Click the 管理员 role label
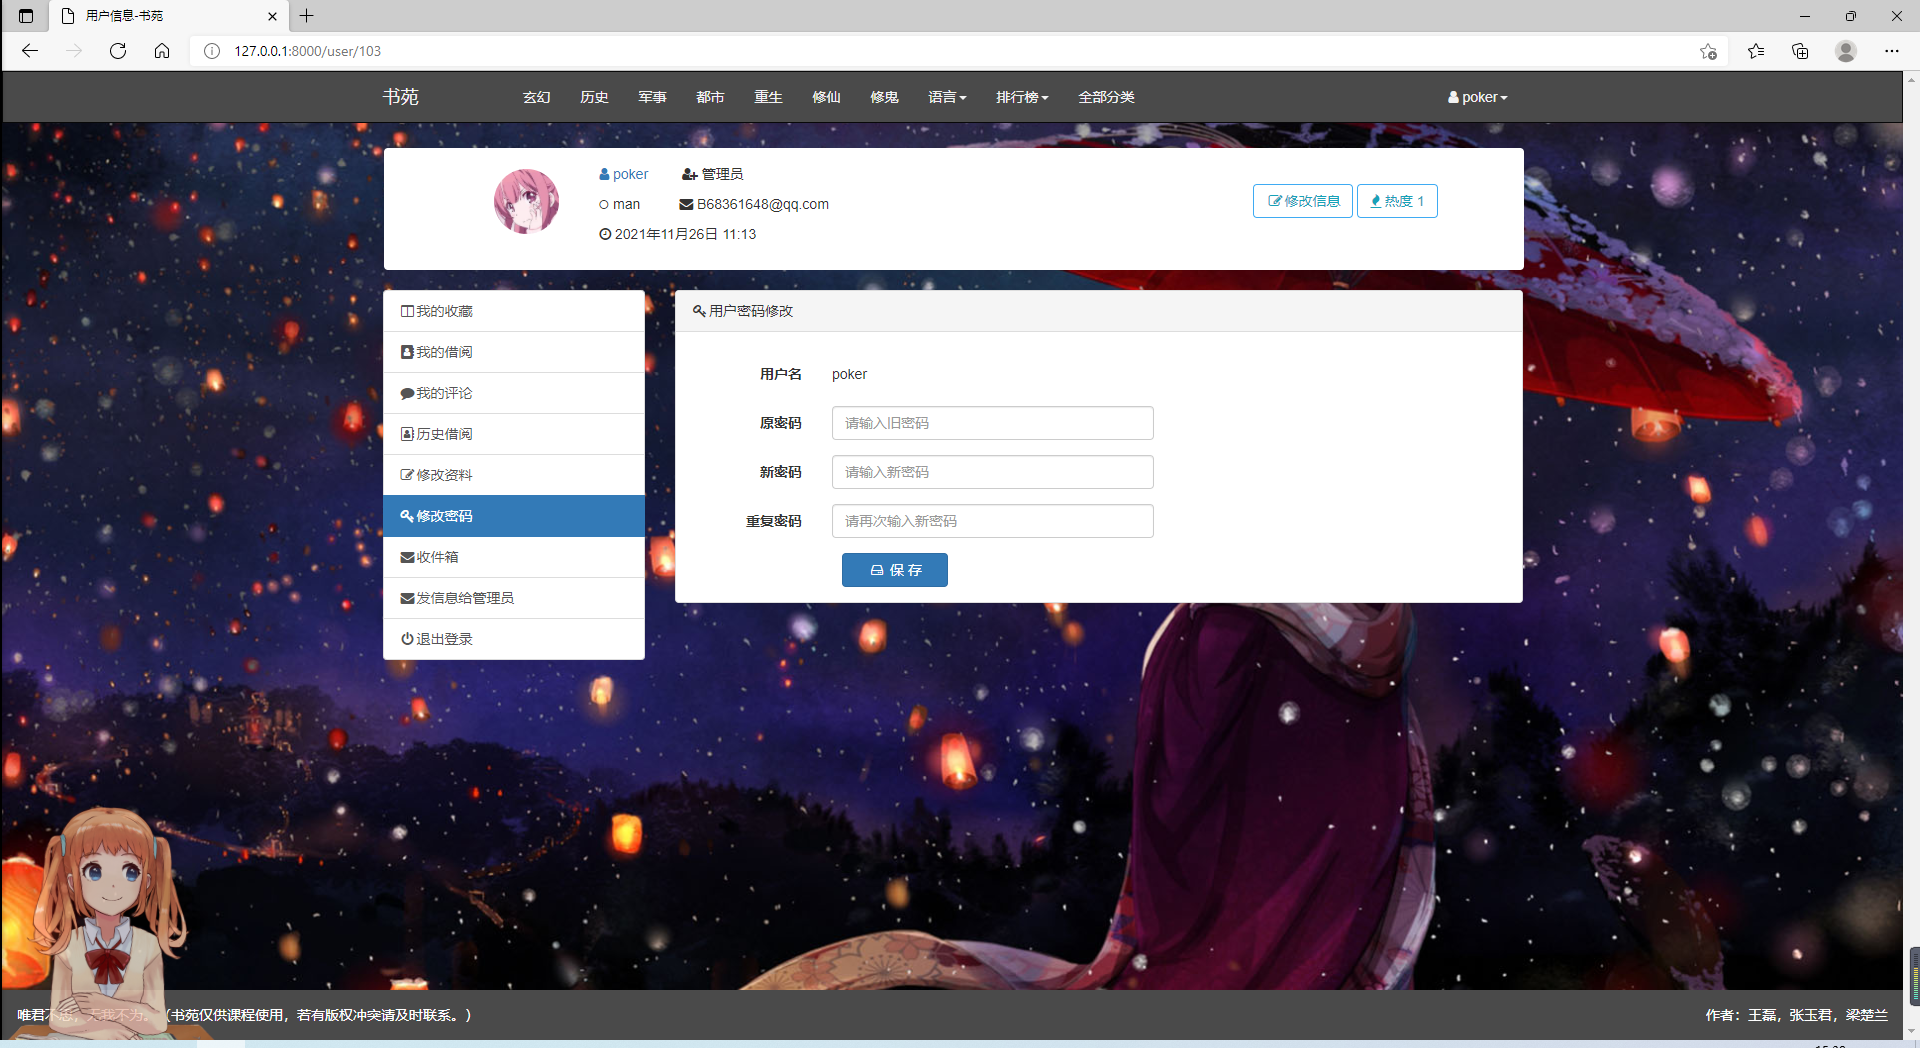This screenshot has width=1920, height=1048. (x=722, y=174)
